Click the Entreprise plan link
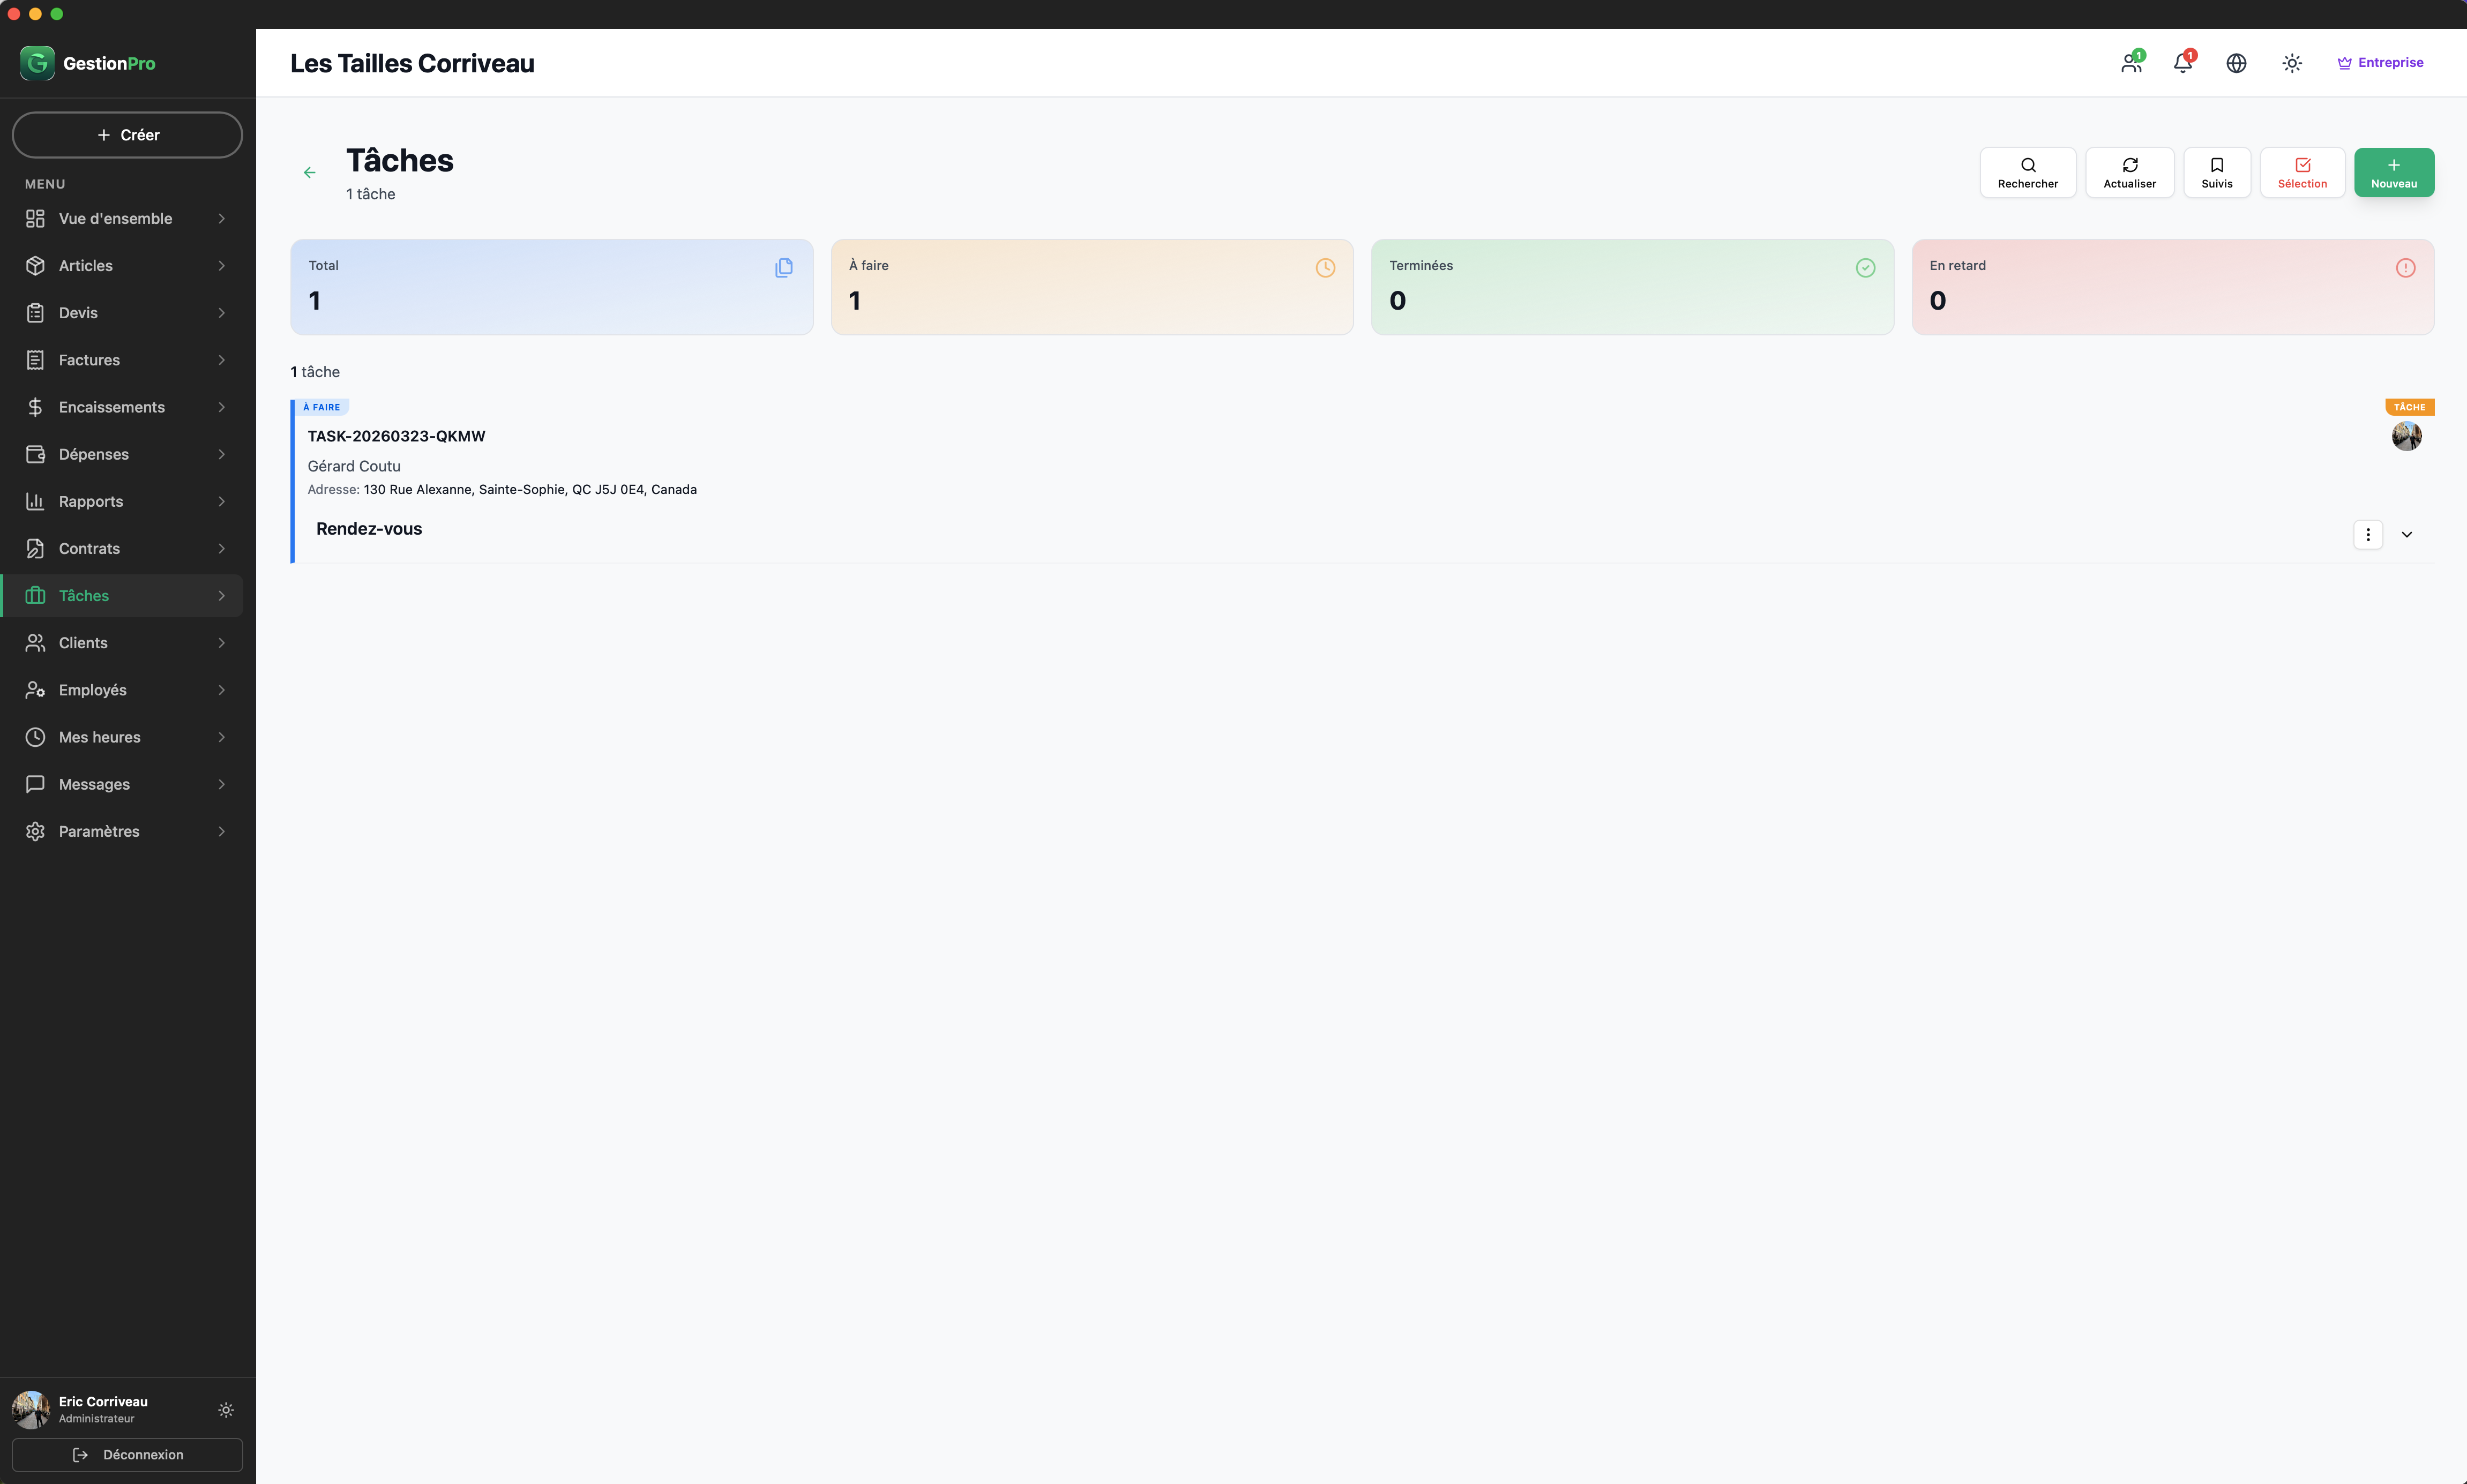The height and width of the screenshot is (1484, 2467). click(2380, 62)
